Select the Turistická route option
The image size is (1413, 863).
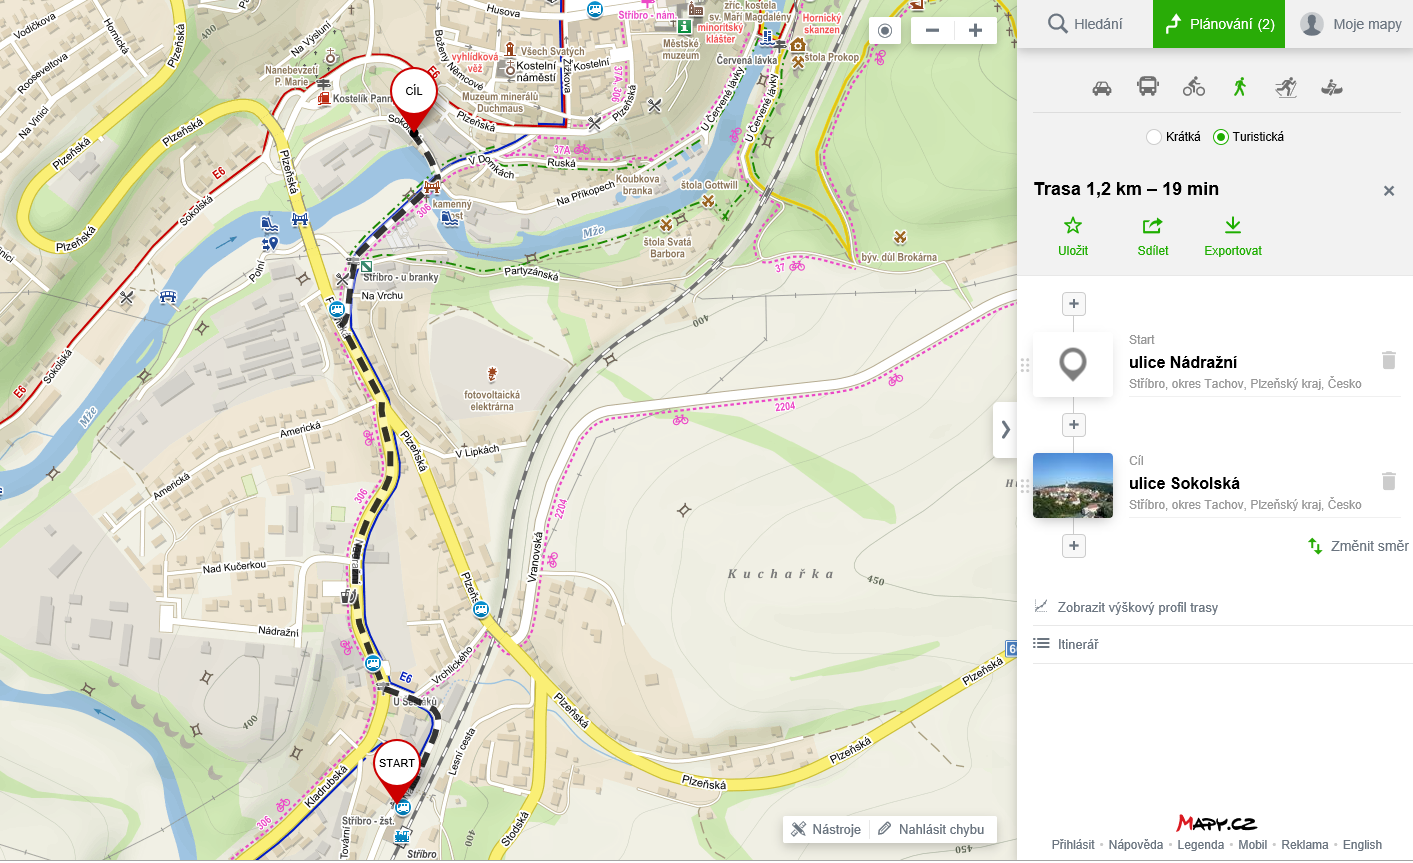(1221, 137)
